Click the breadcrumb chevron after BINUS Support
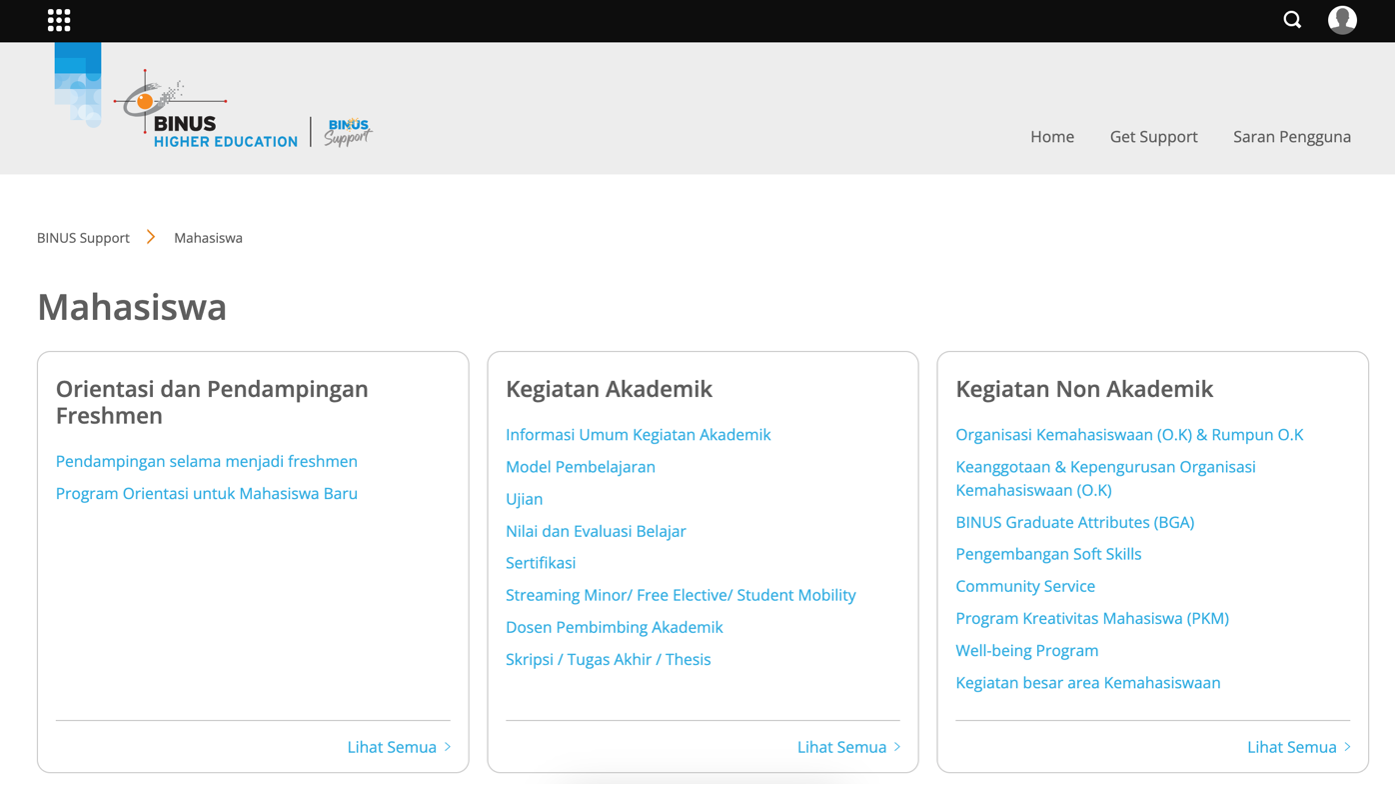 coord(150,237)
